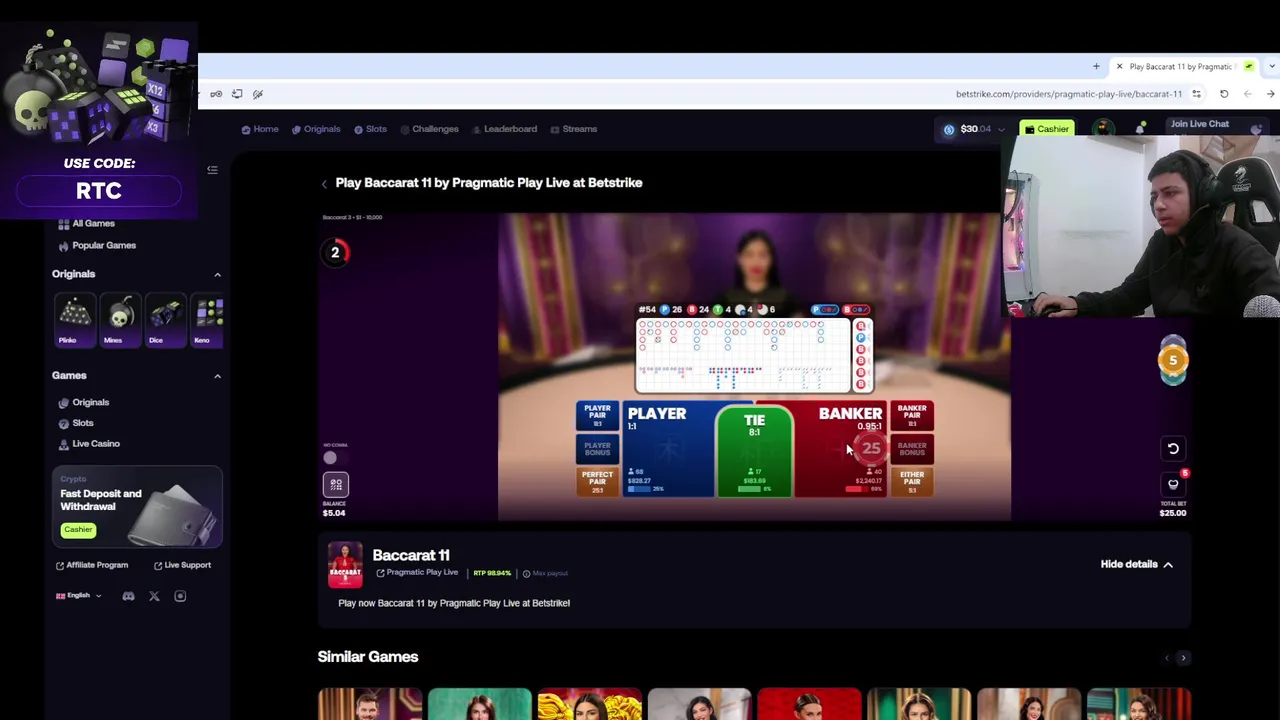Open the Keno original game
The width and height of the screenshot is (1280, 720).
point(208,320)
